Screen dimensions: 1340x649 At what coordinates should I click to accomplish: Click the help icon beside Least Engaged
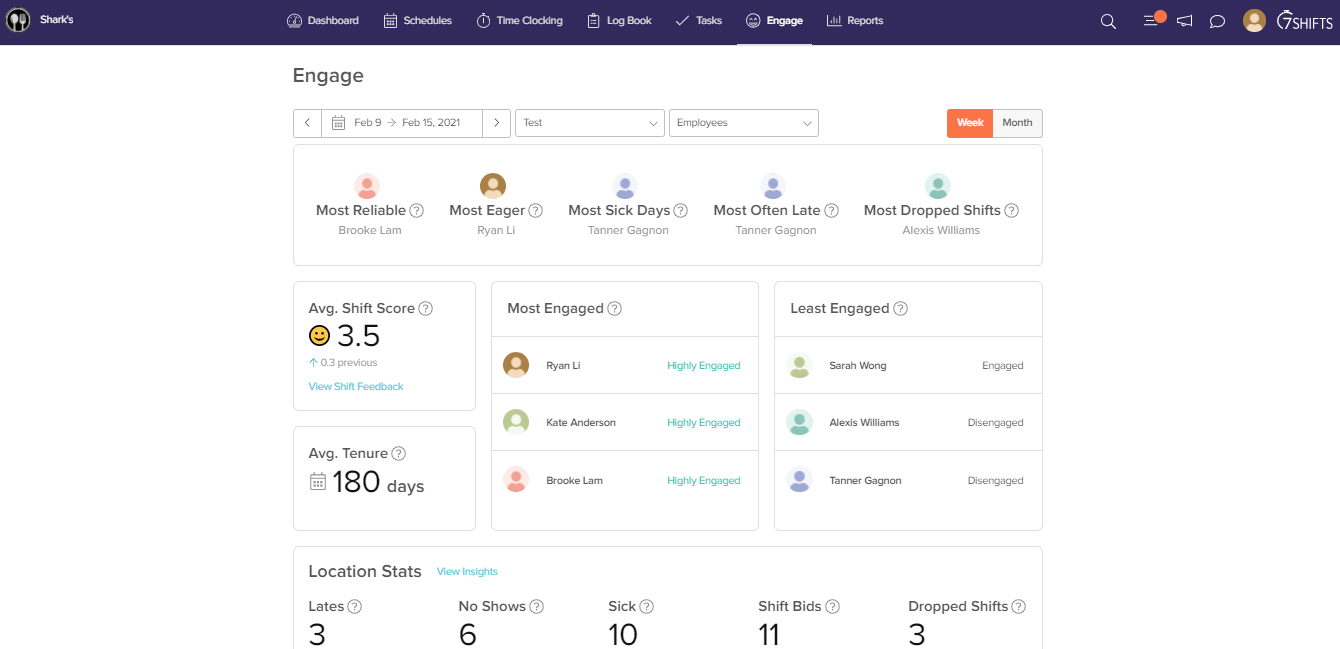point(900,308)
